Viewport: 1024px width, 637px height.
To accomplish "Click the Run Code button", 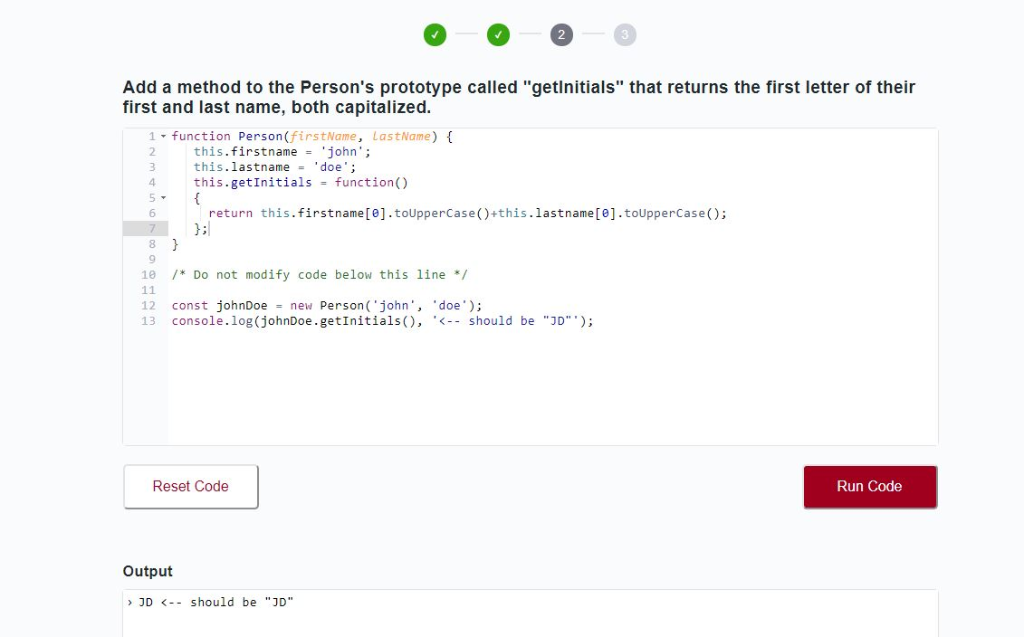I will click(x=869, y=486).
